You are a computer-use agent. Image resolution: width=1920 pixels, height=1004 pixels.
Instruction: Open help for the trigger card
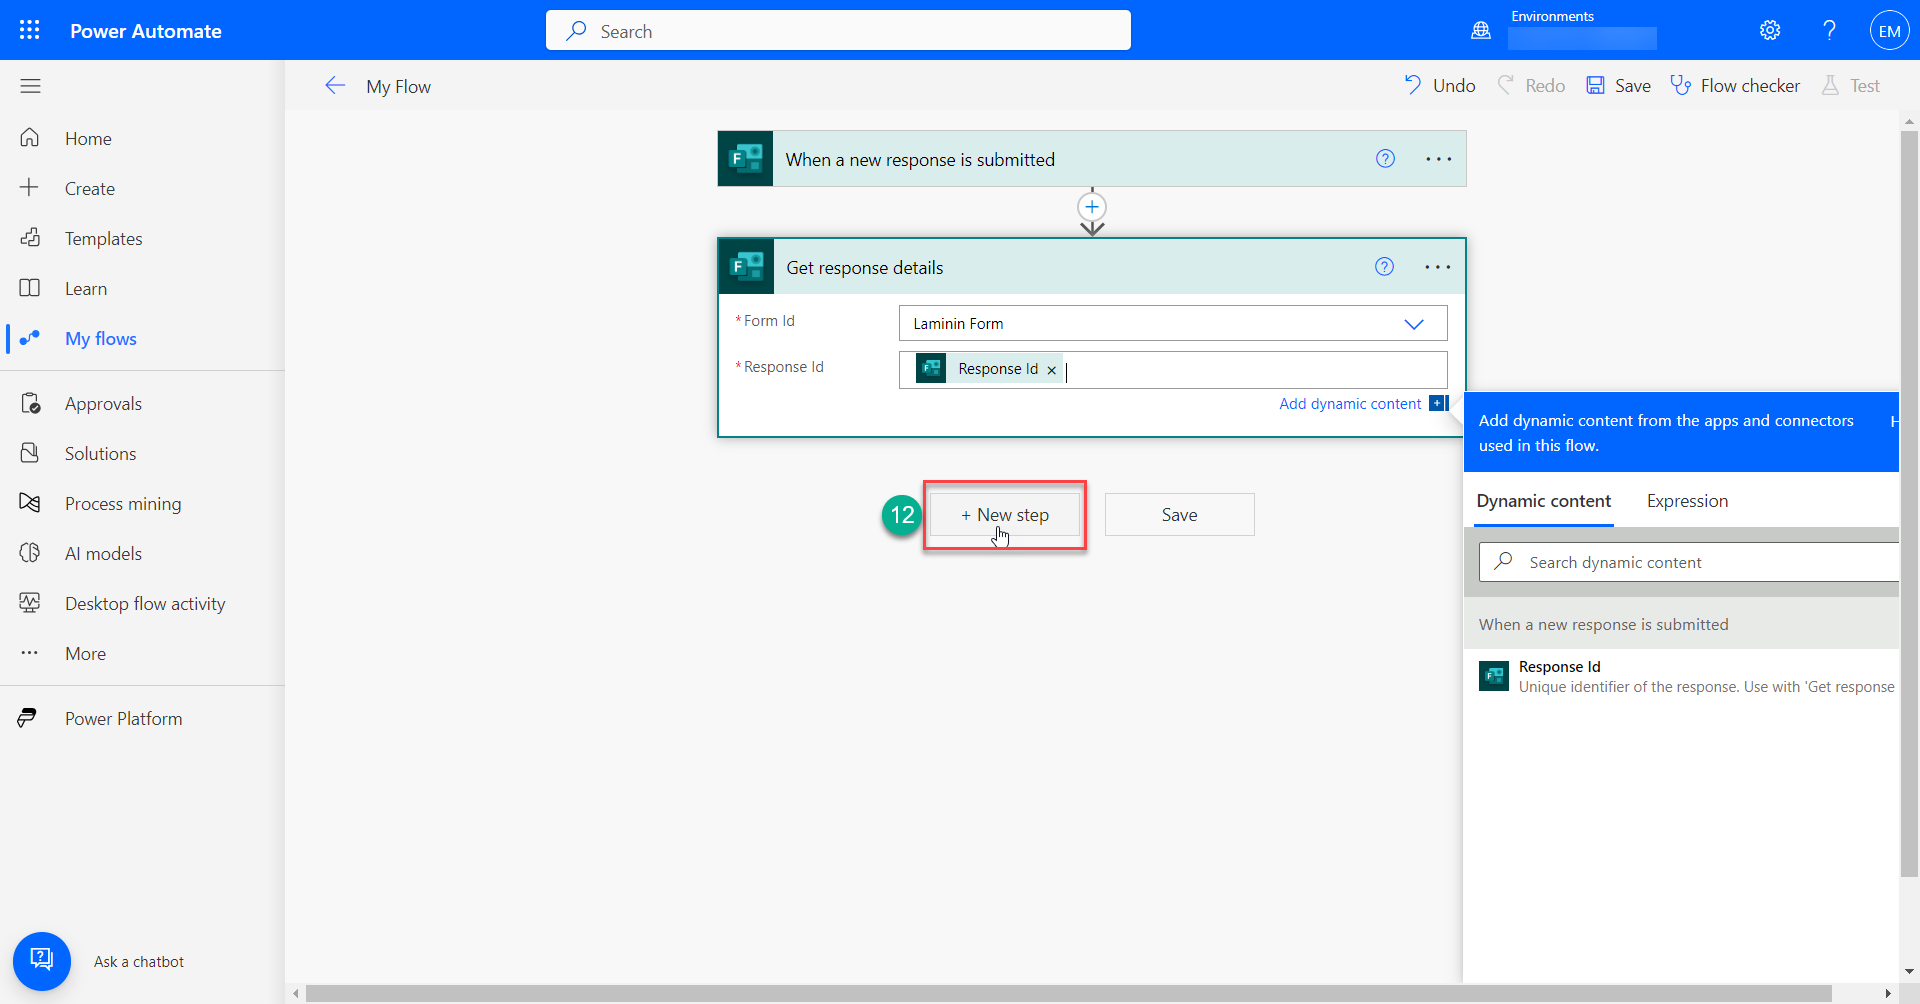click(x=1385, y=158)
